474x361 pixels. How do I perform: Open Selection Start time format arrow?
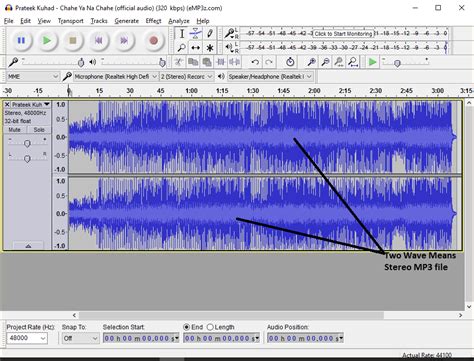(x=177, y=338)
